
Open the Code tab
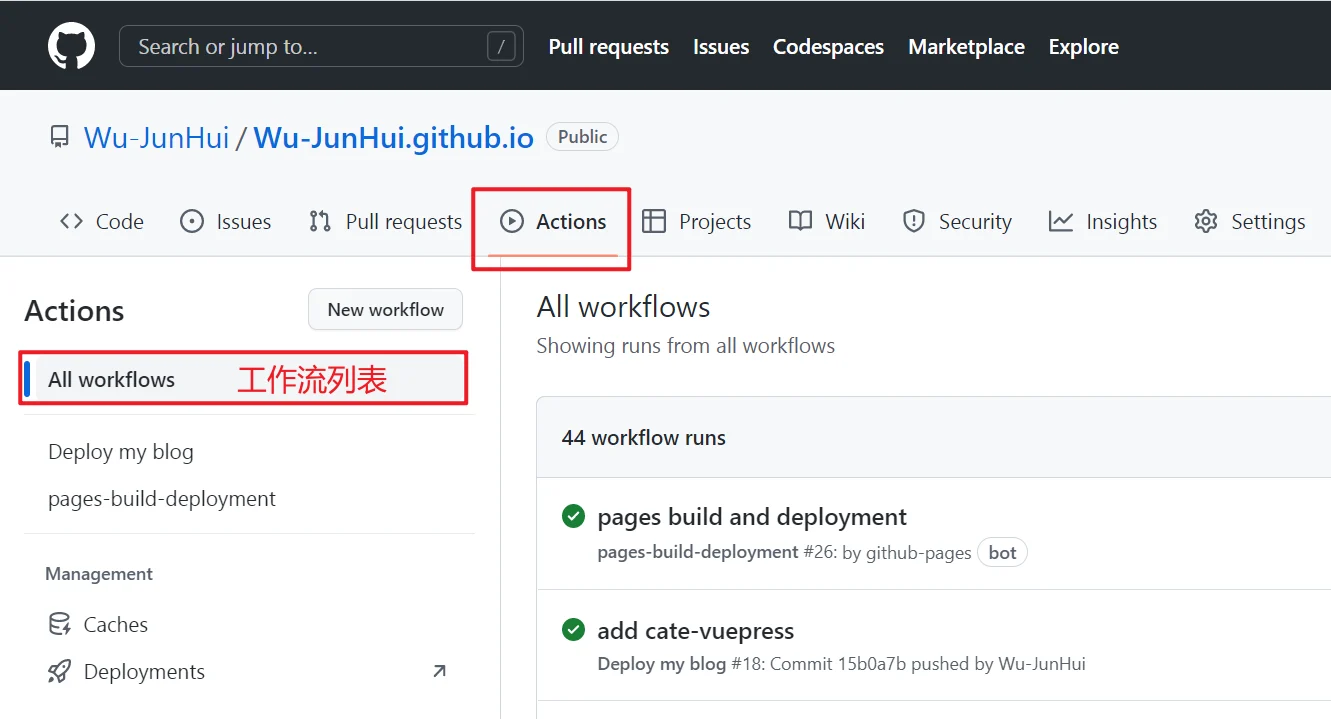coord(101,221)
